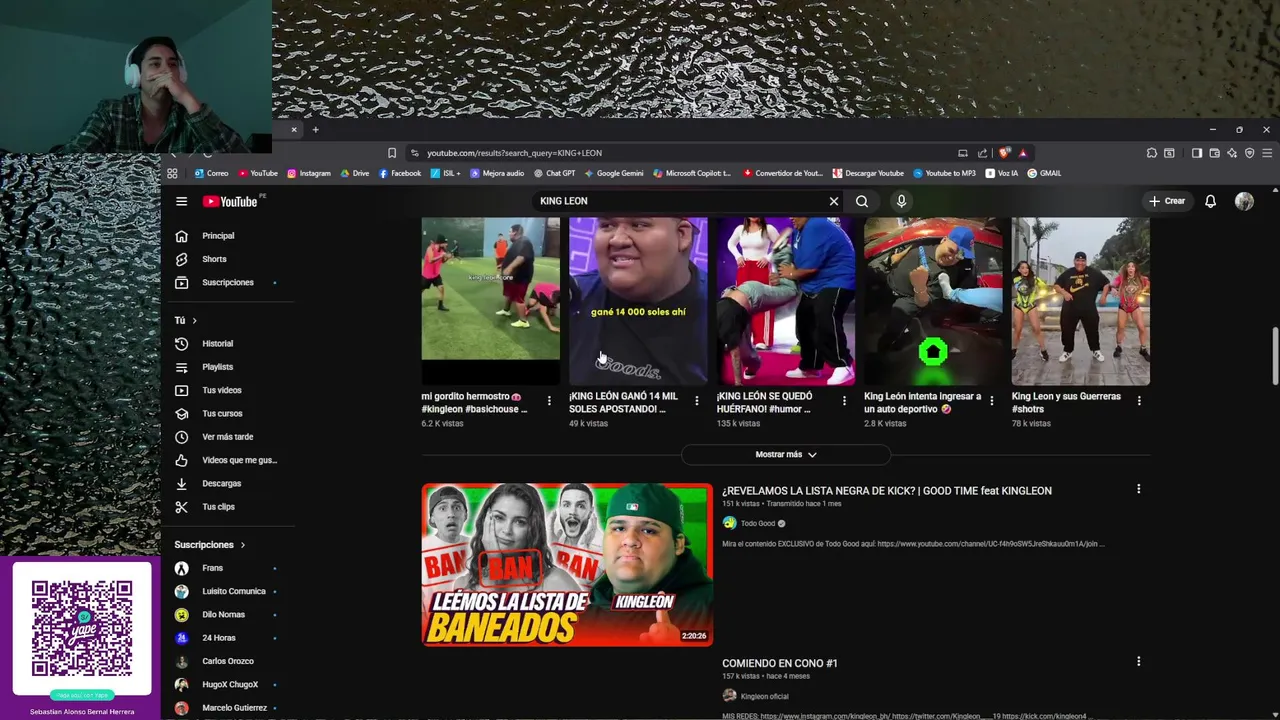
Task: Open Descargas in the sidebar
Action: (x=221, y=483)
